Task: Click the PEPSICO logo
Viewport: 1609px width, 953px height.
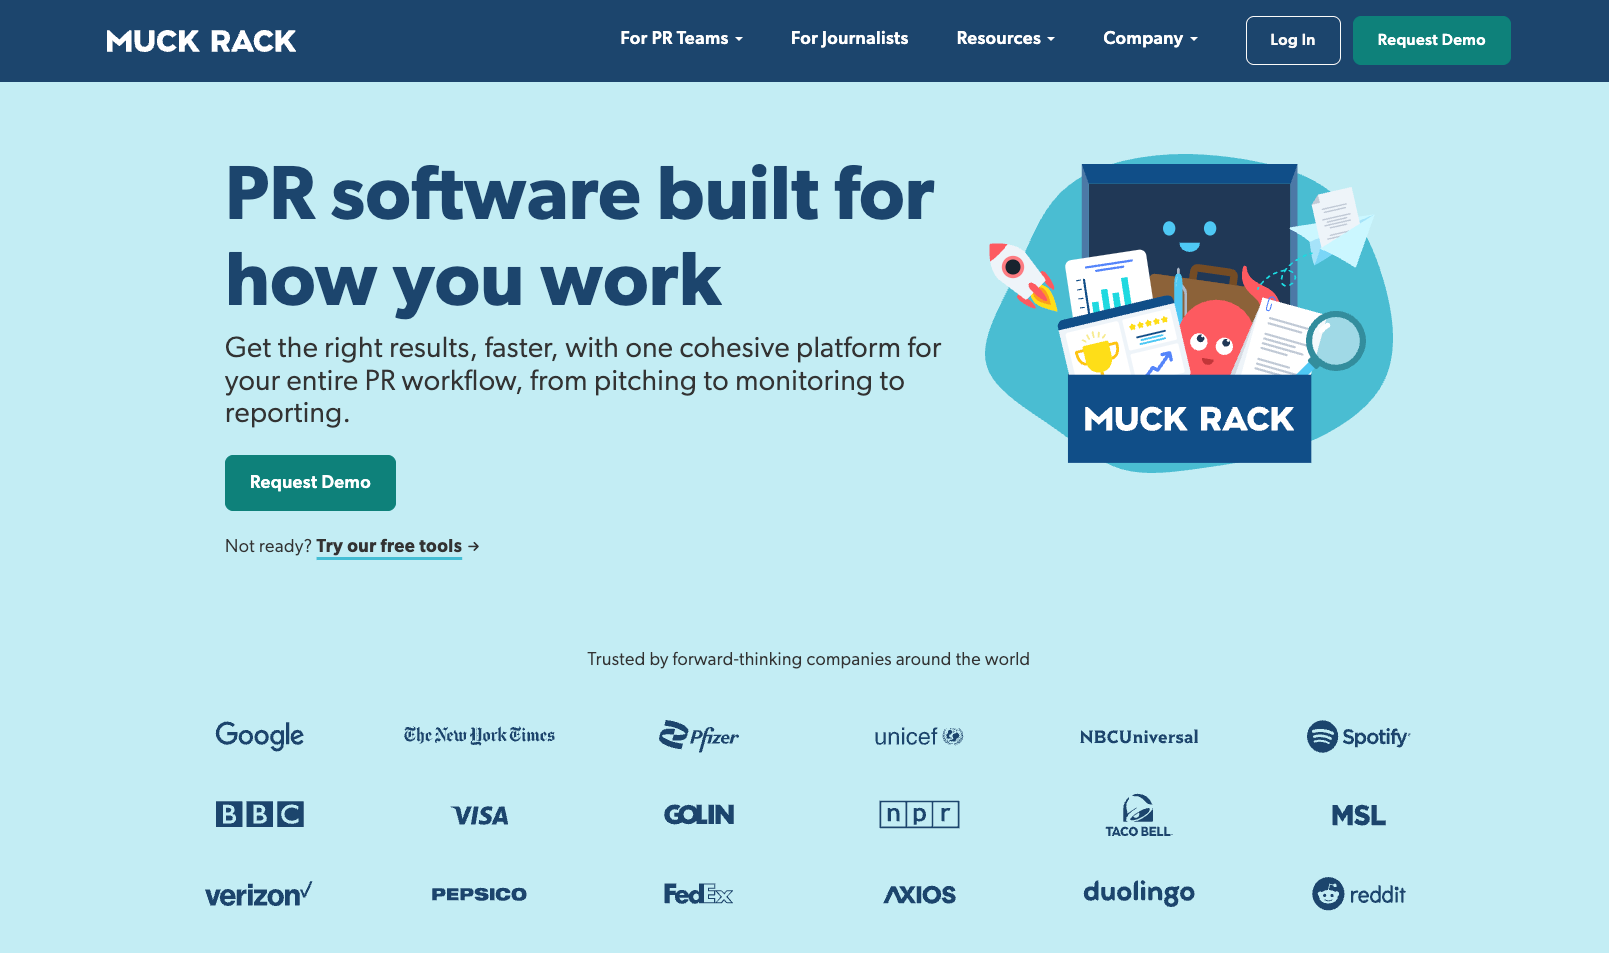Action: pos(479,894)
